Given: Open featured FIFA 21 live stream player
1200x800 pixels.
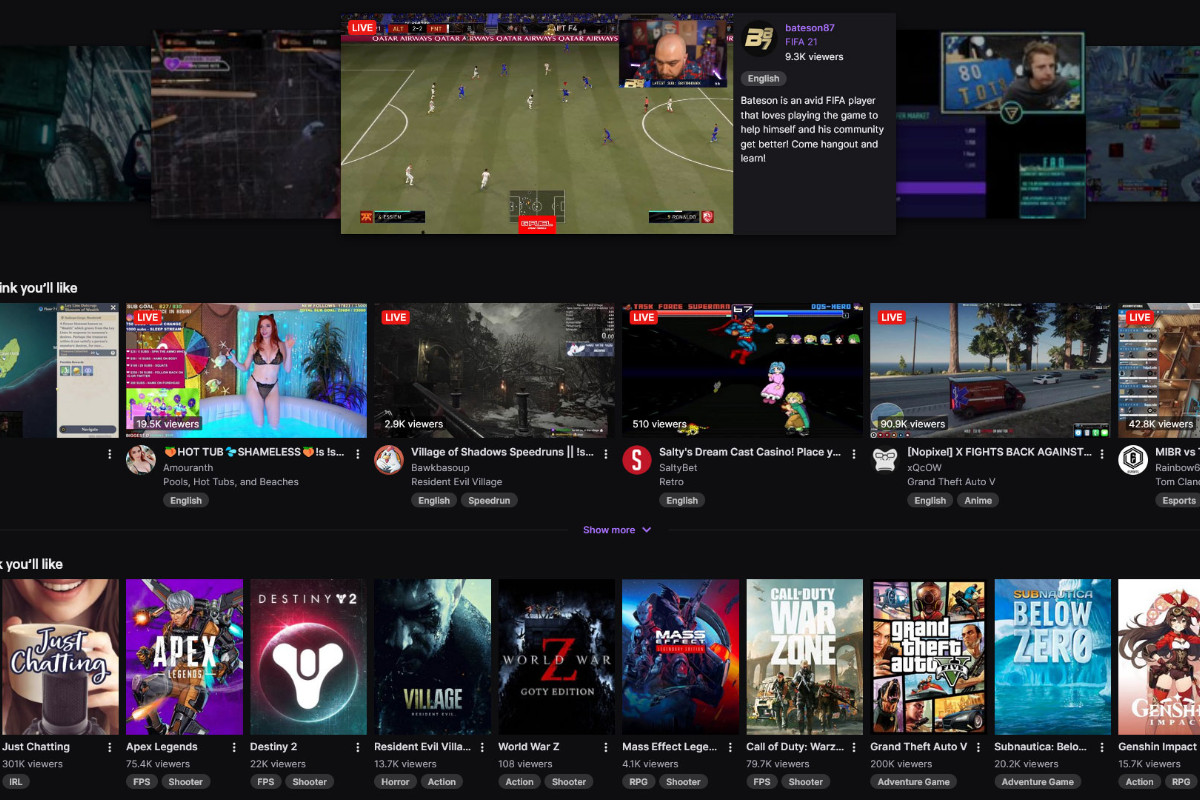Looking at the screenshot, I should (x=537, y=124).
